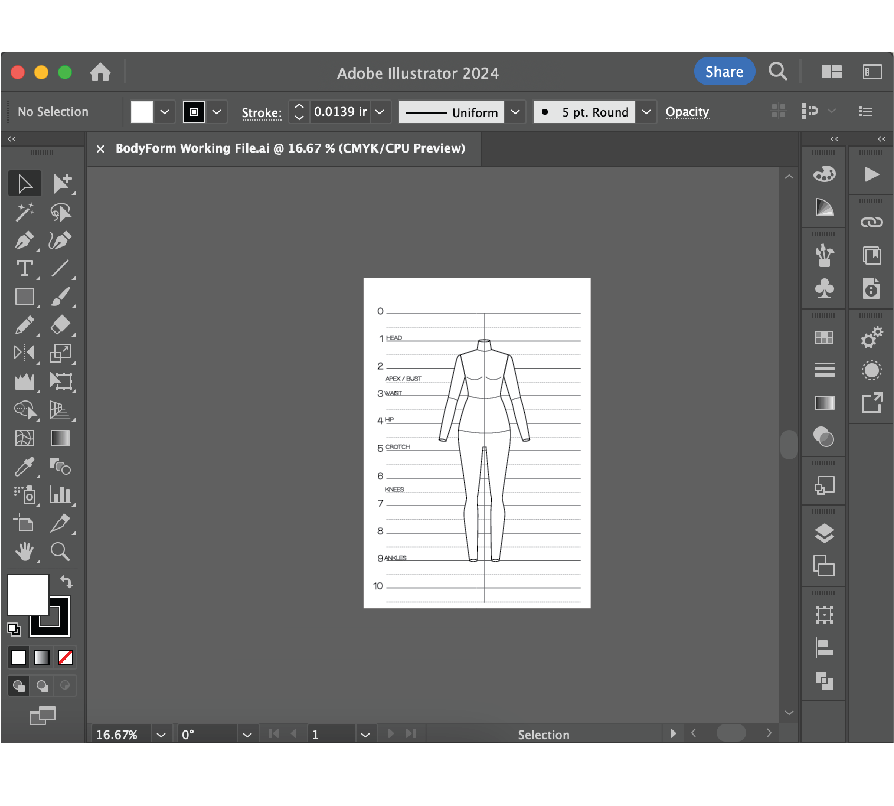894x806 pixels.
Task: Select the Pen tool
Action: pos(25,240)
